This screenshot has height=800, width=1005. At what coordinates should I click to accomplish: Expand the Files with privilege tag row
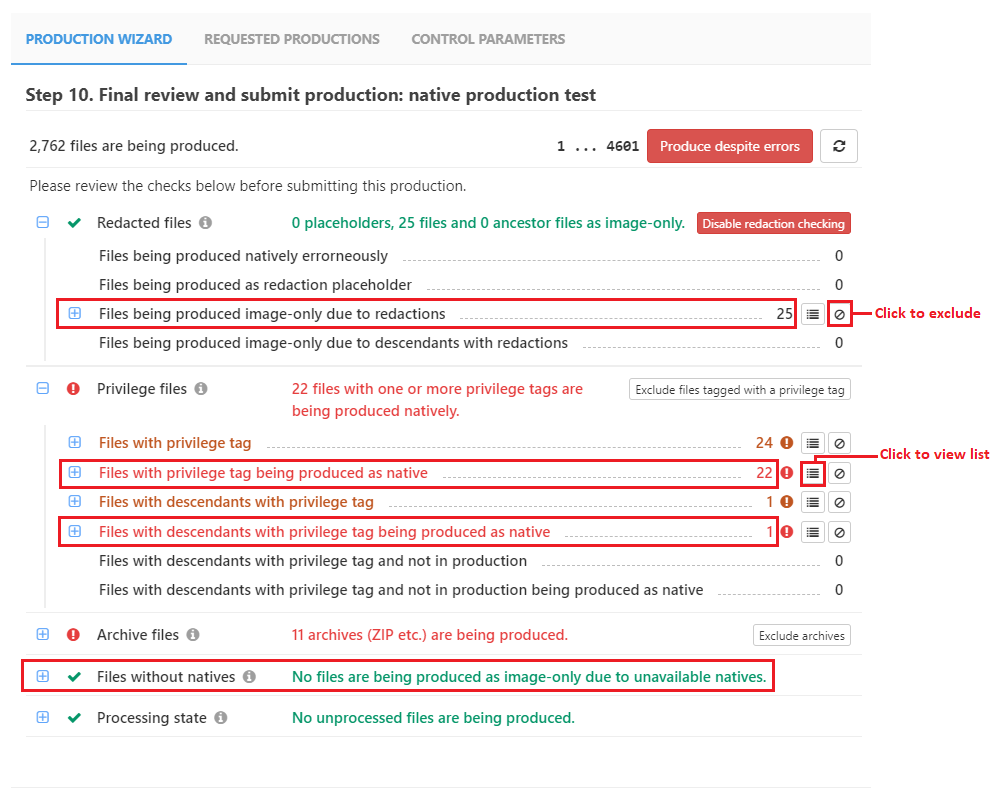(x=75, y=443)
